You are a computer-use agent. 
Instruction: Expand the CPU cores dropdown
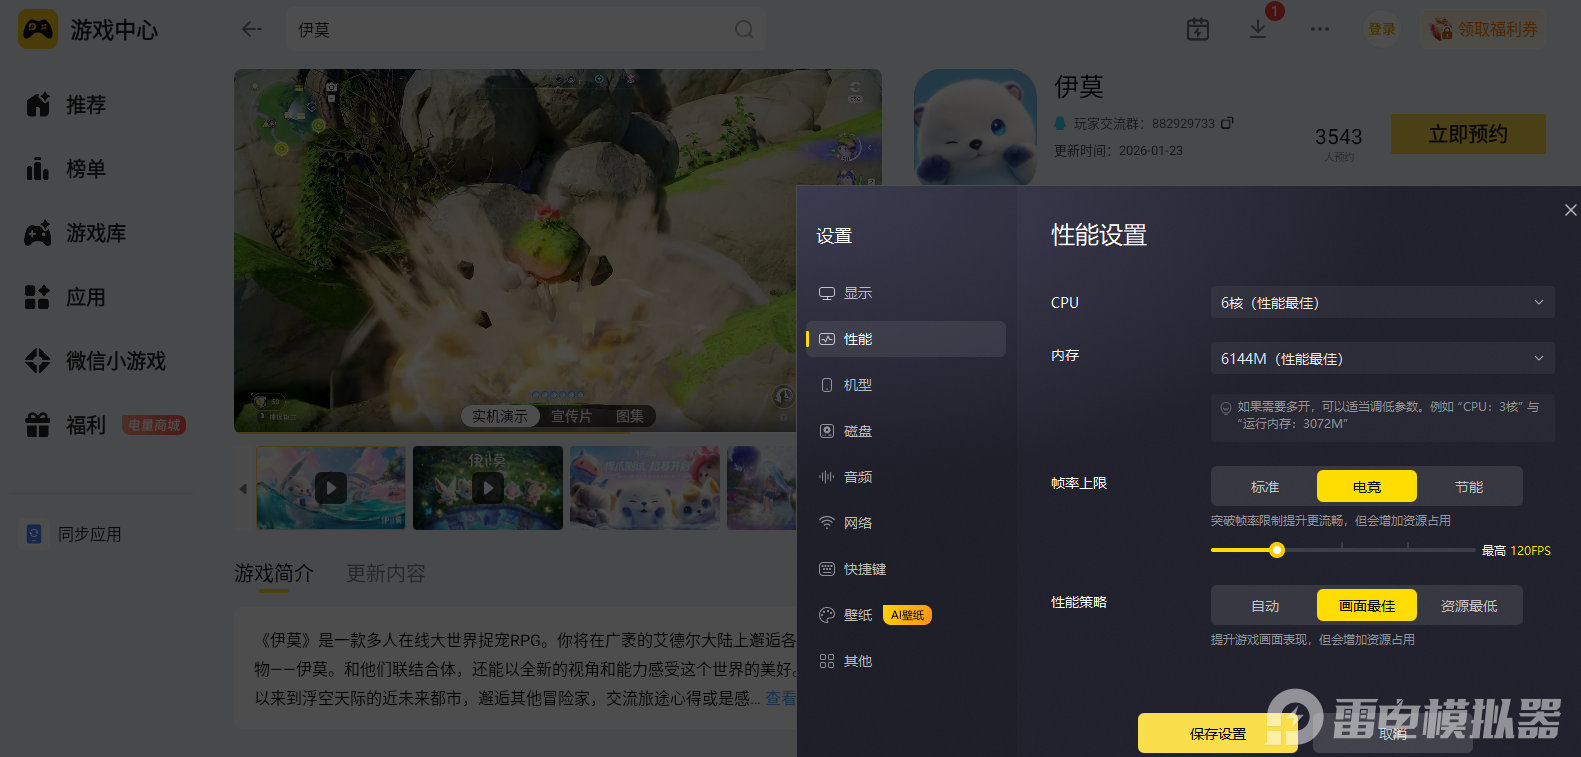[1382, 303]
